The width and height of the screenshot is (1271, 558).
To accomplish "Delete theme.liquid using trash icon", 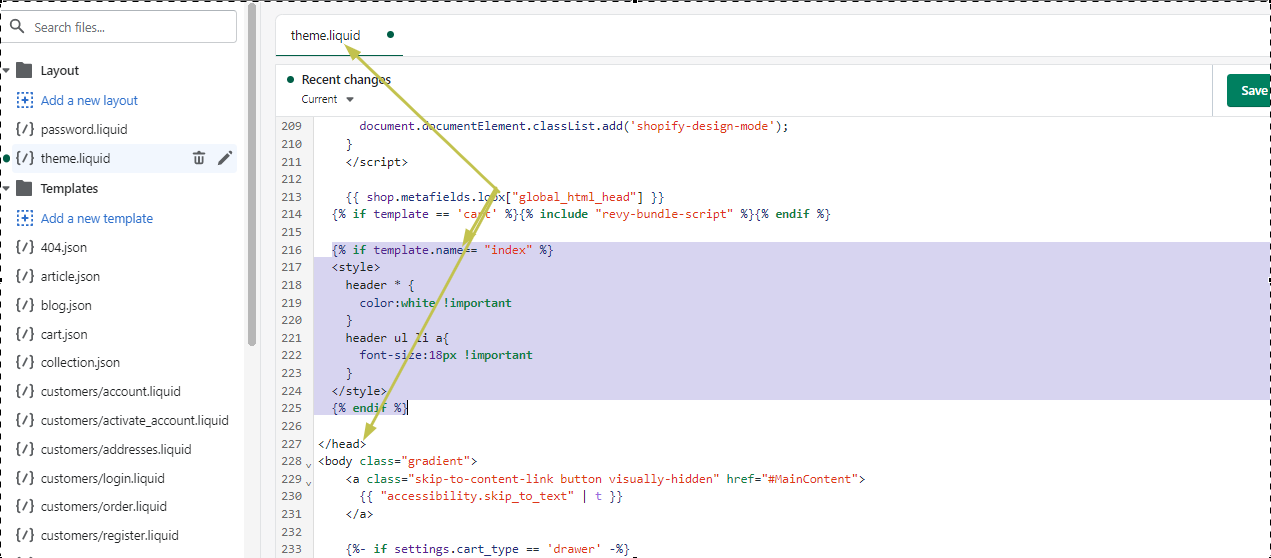I will coord(199,158).
